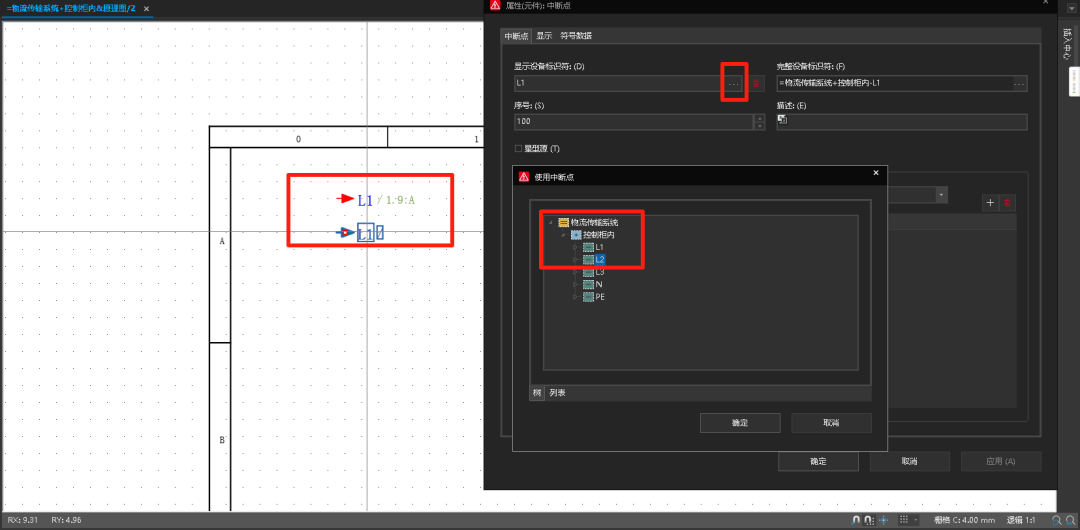Click RX: 9.31 coordinate readout
Screen dimensions: 1080x530
pyautogui.click(x=23, y=520)
